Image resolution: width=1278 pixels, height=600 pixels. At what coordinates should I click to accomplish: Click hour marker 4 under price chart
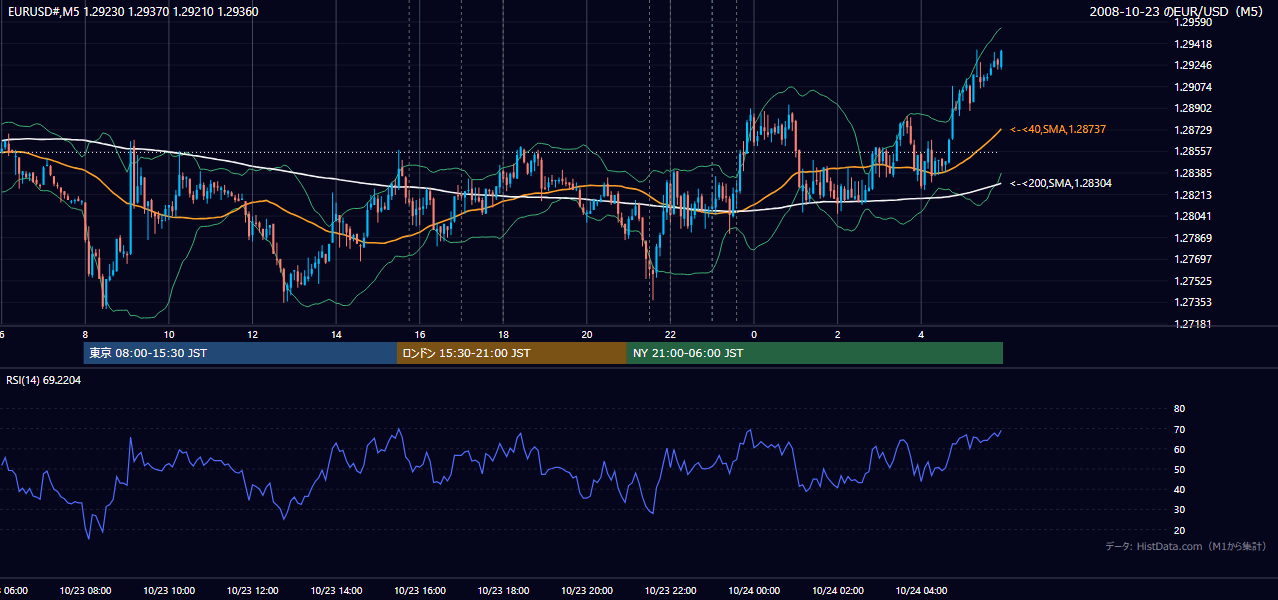[921, 334]
